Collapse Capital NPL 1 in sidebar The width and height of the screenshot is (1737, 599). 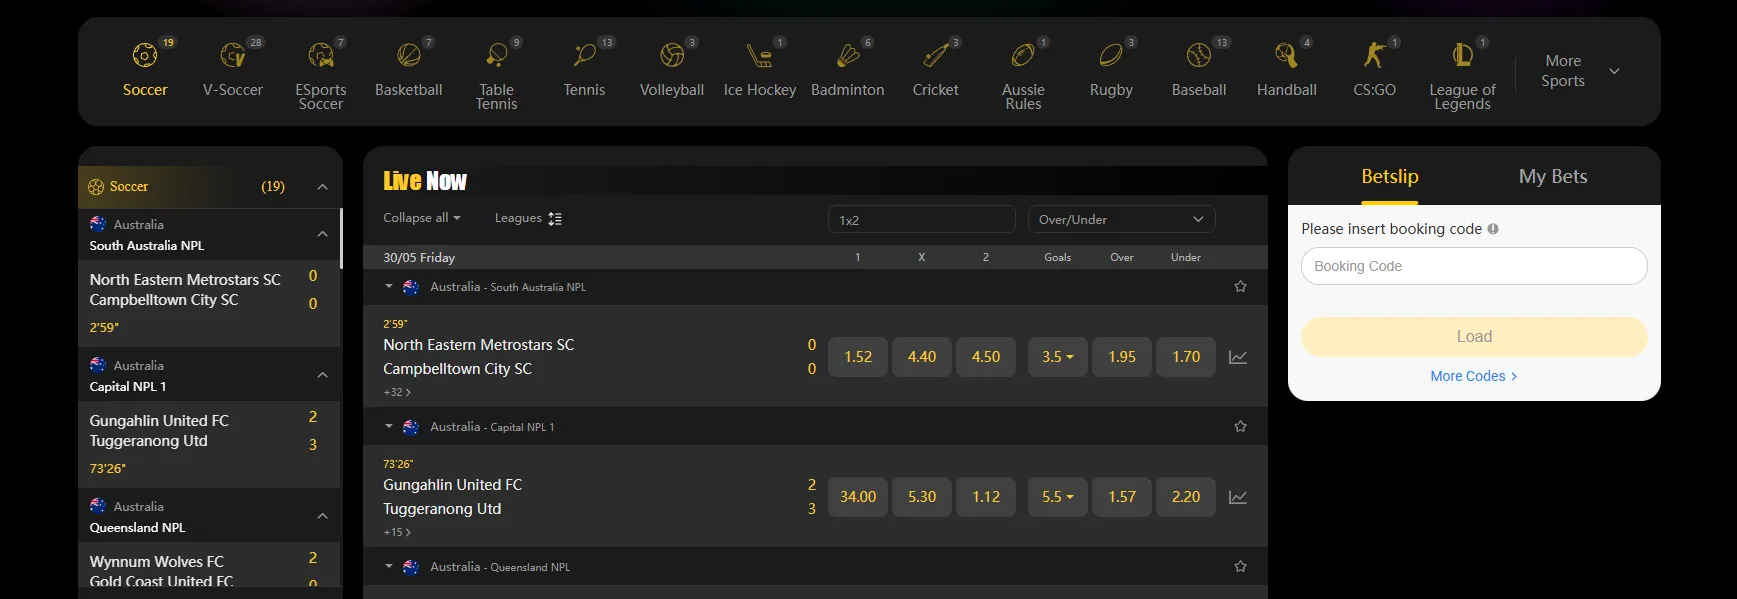(x=322, y=376)
